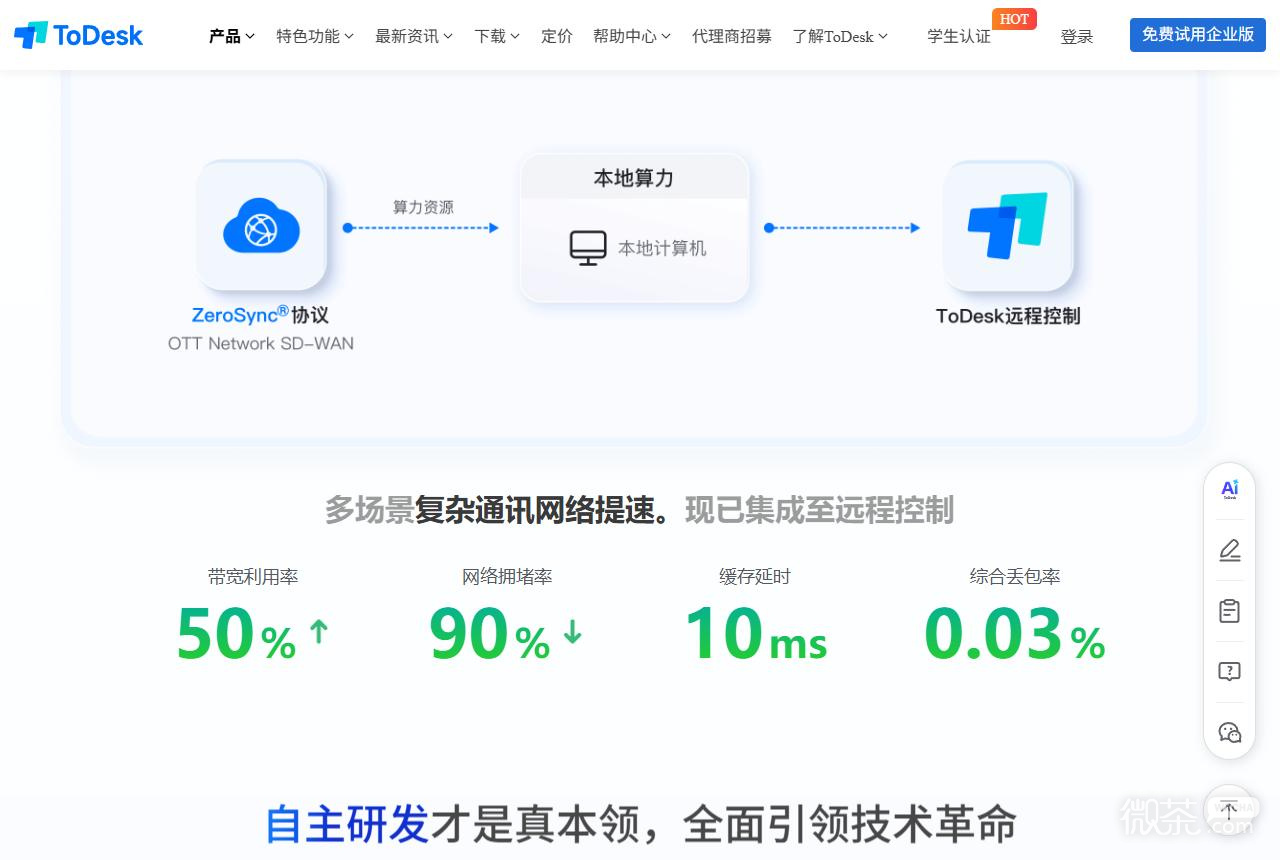
Task: Open the 帮助中心 dropdown menu
Action: (x=632, y=36)
